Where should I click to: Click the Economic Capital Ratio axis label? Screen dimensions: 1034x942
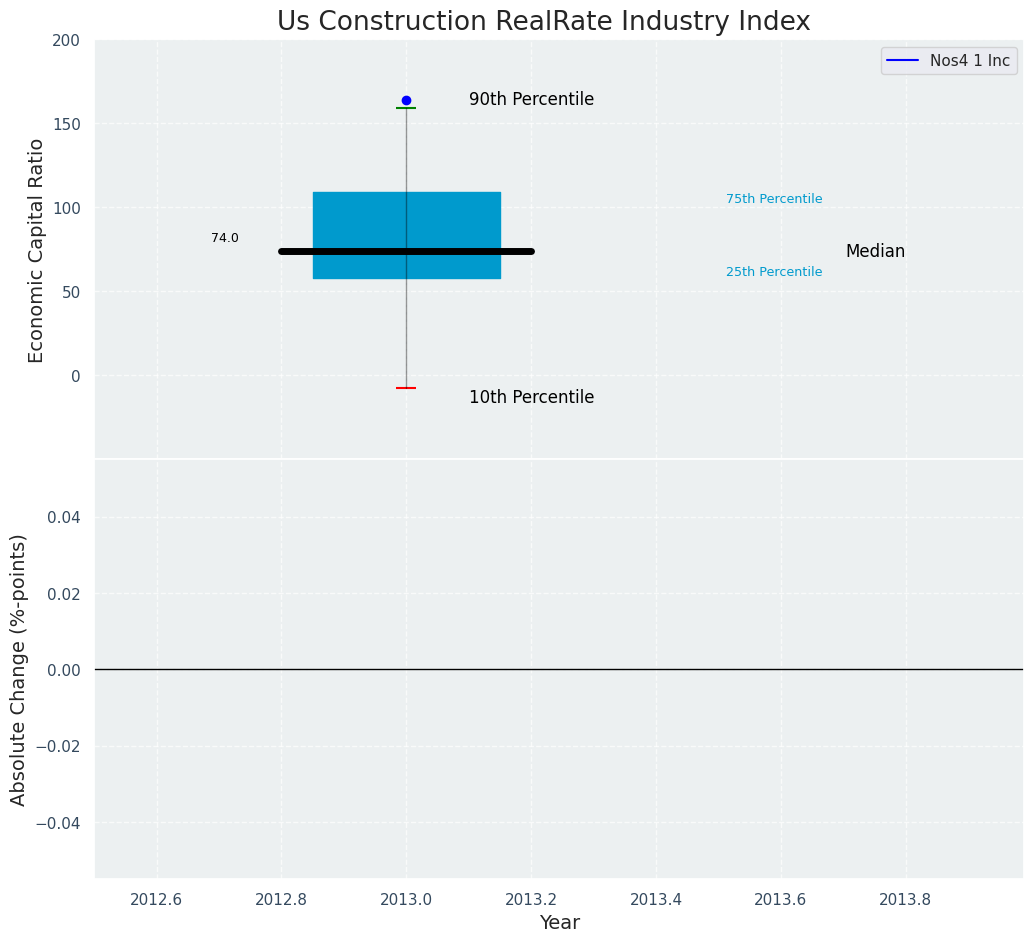pyautogui.click(x=36, y=251)
